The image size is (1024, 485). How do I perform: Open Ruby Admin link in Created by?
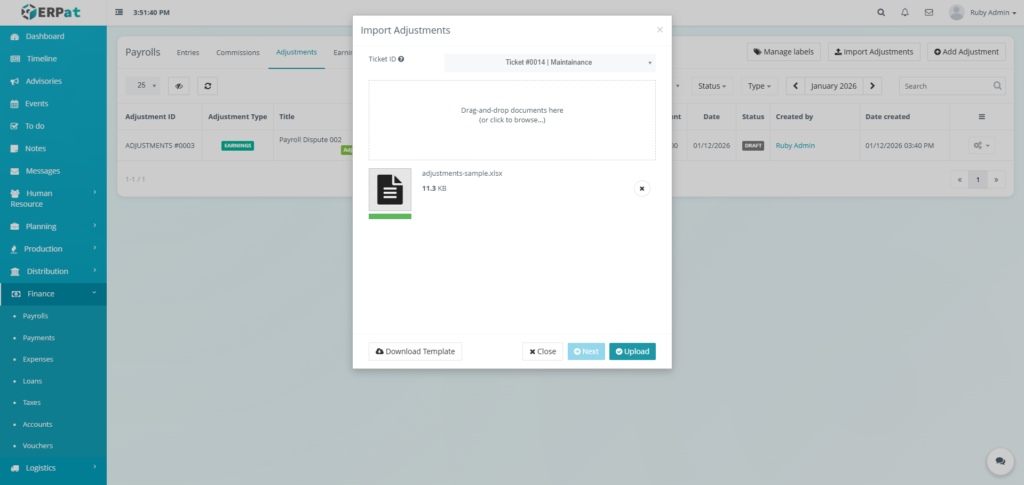pos(795,146)
